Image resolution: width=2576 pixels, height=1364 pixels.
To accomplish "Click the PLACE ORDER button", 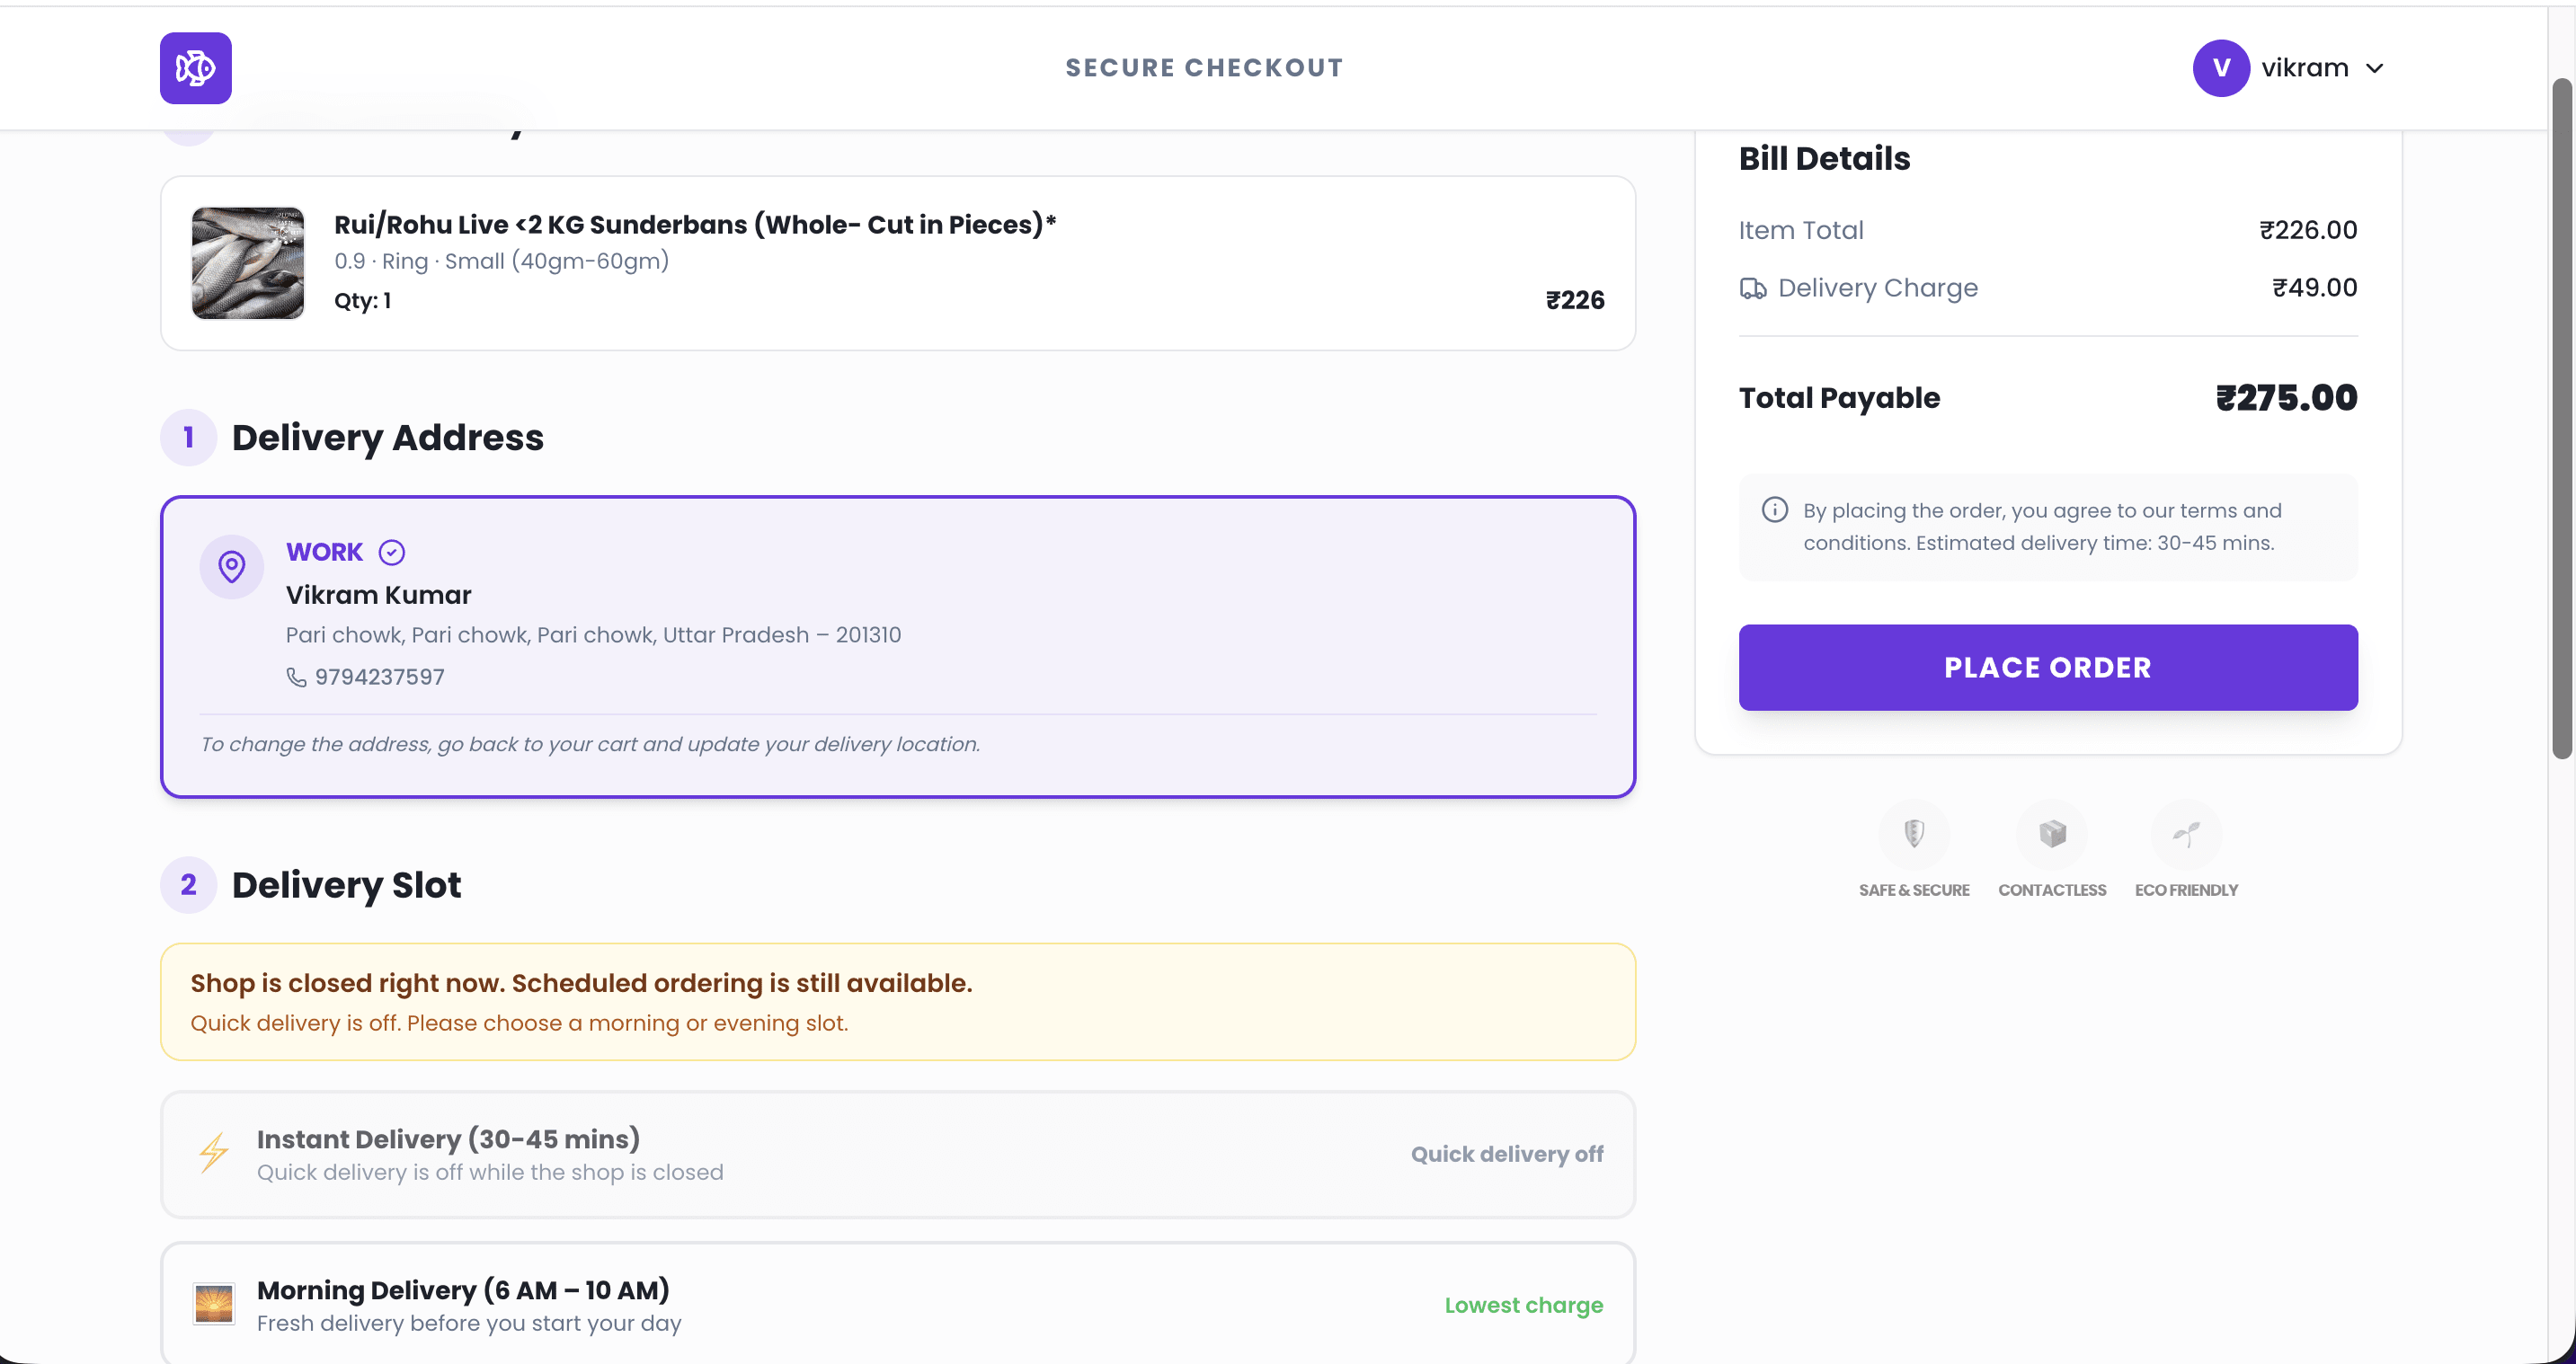I will [2048, 668].
